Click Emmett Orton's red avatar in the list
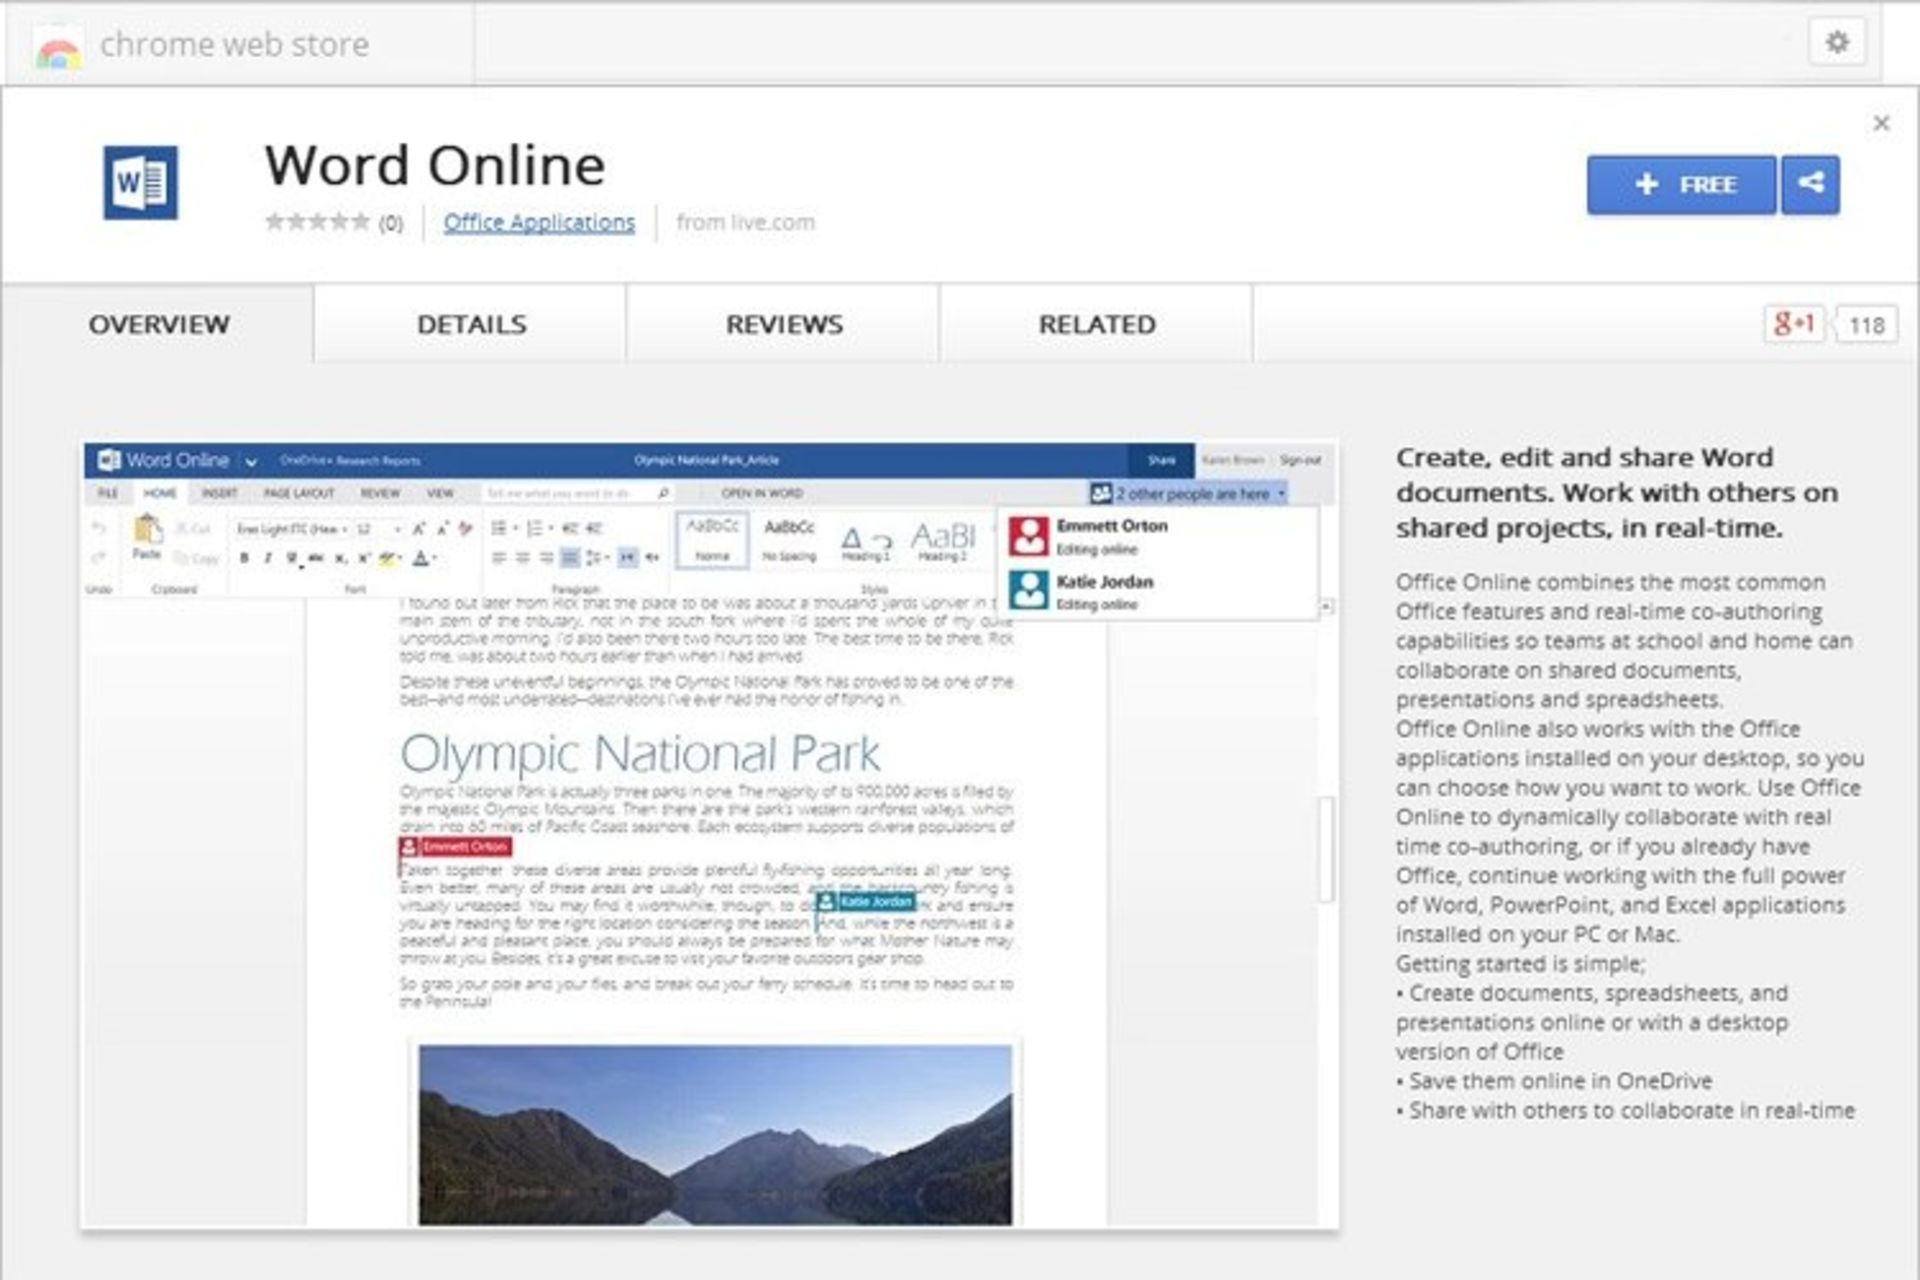1920x1280 pixels. 1028,536
